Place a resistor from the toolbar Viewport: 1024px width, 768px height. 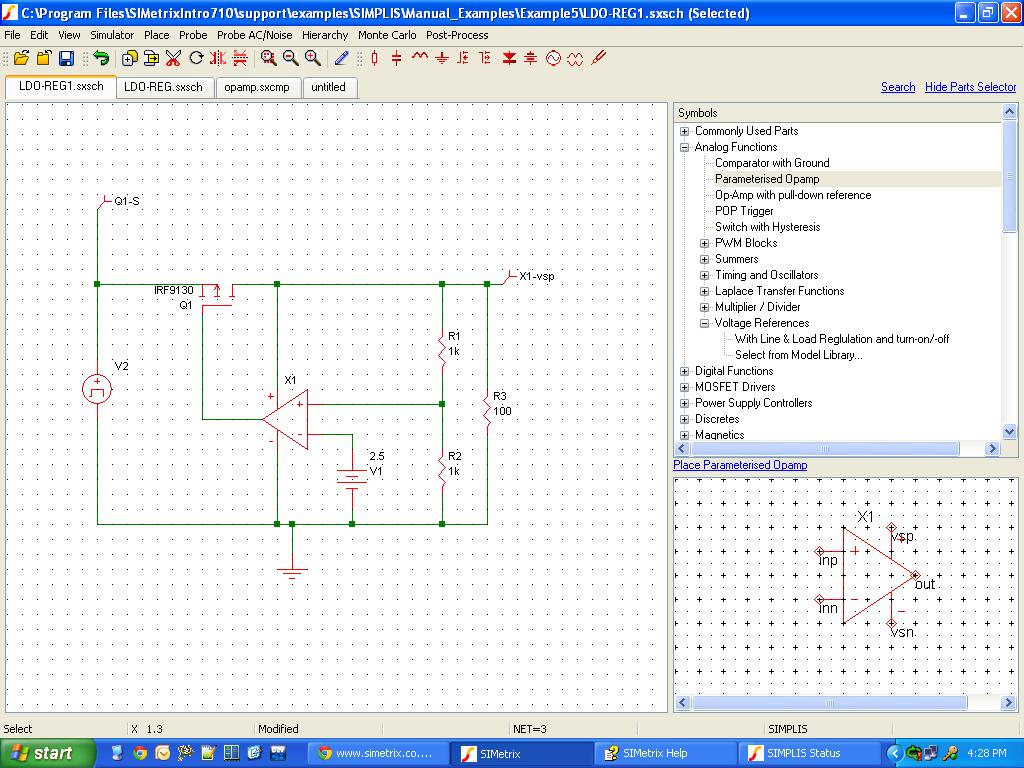click(x=375, y=59)
